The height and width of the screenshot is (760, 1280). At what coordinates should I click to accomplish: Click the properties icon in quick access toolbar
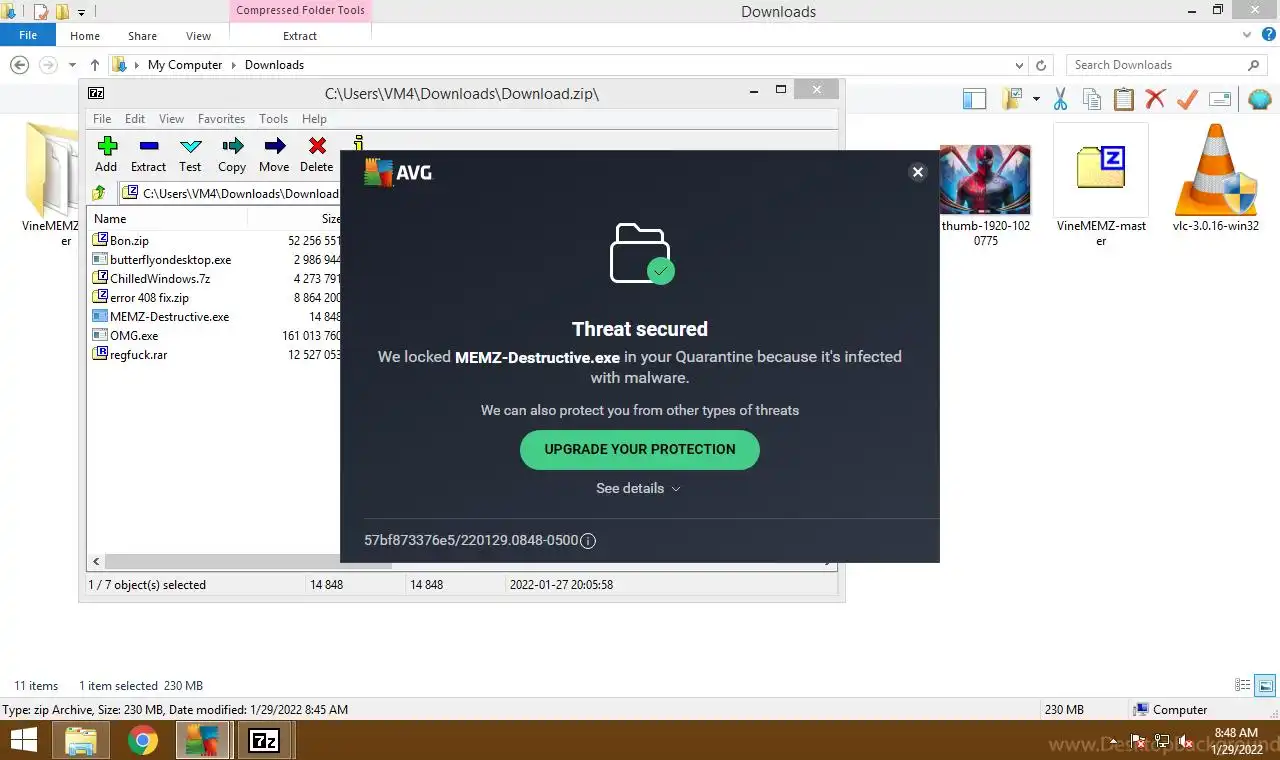(x=40, y=12)
